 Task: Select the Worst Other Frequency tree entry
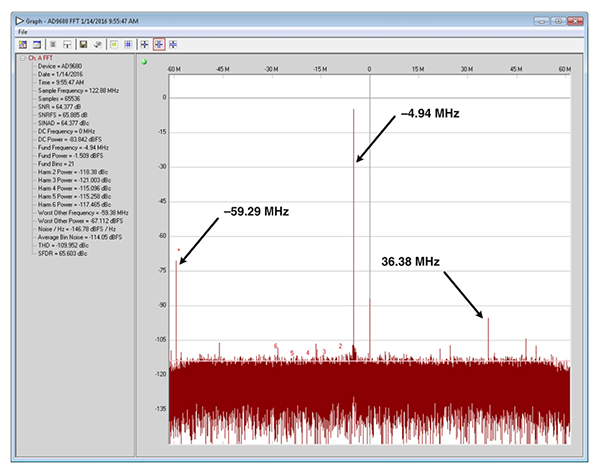click(83, 214)
